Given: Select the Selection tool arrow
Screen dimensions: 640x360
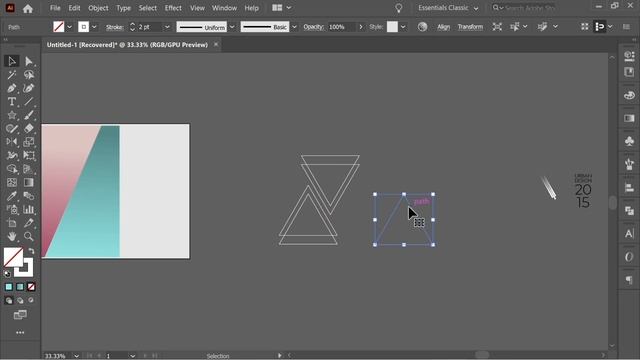Looking at the screenshot, I should pos(11,61).
